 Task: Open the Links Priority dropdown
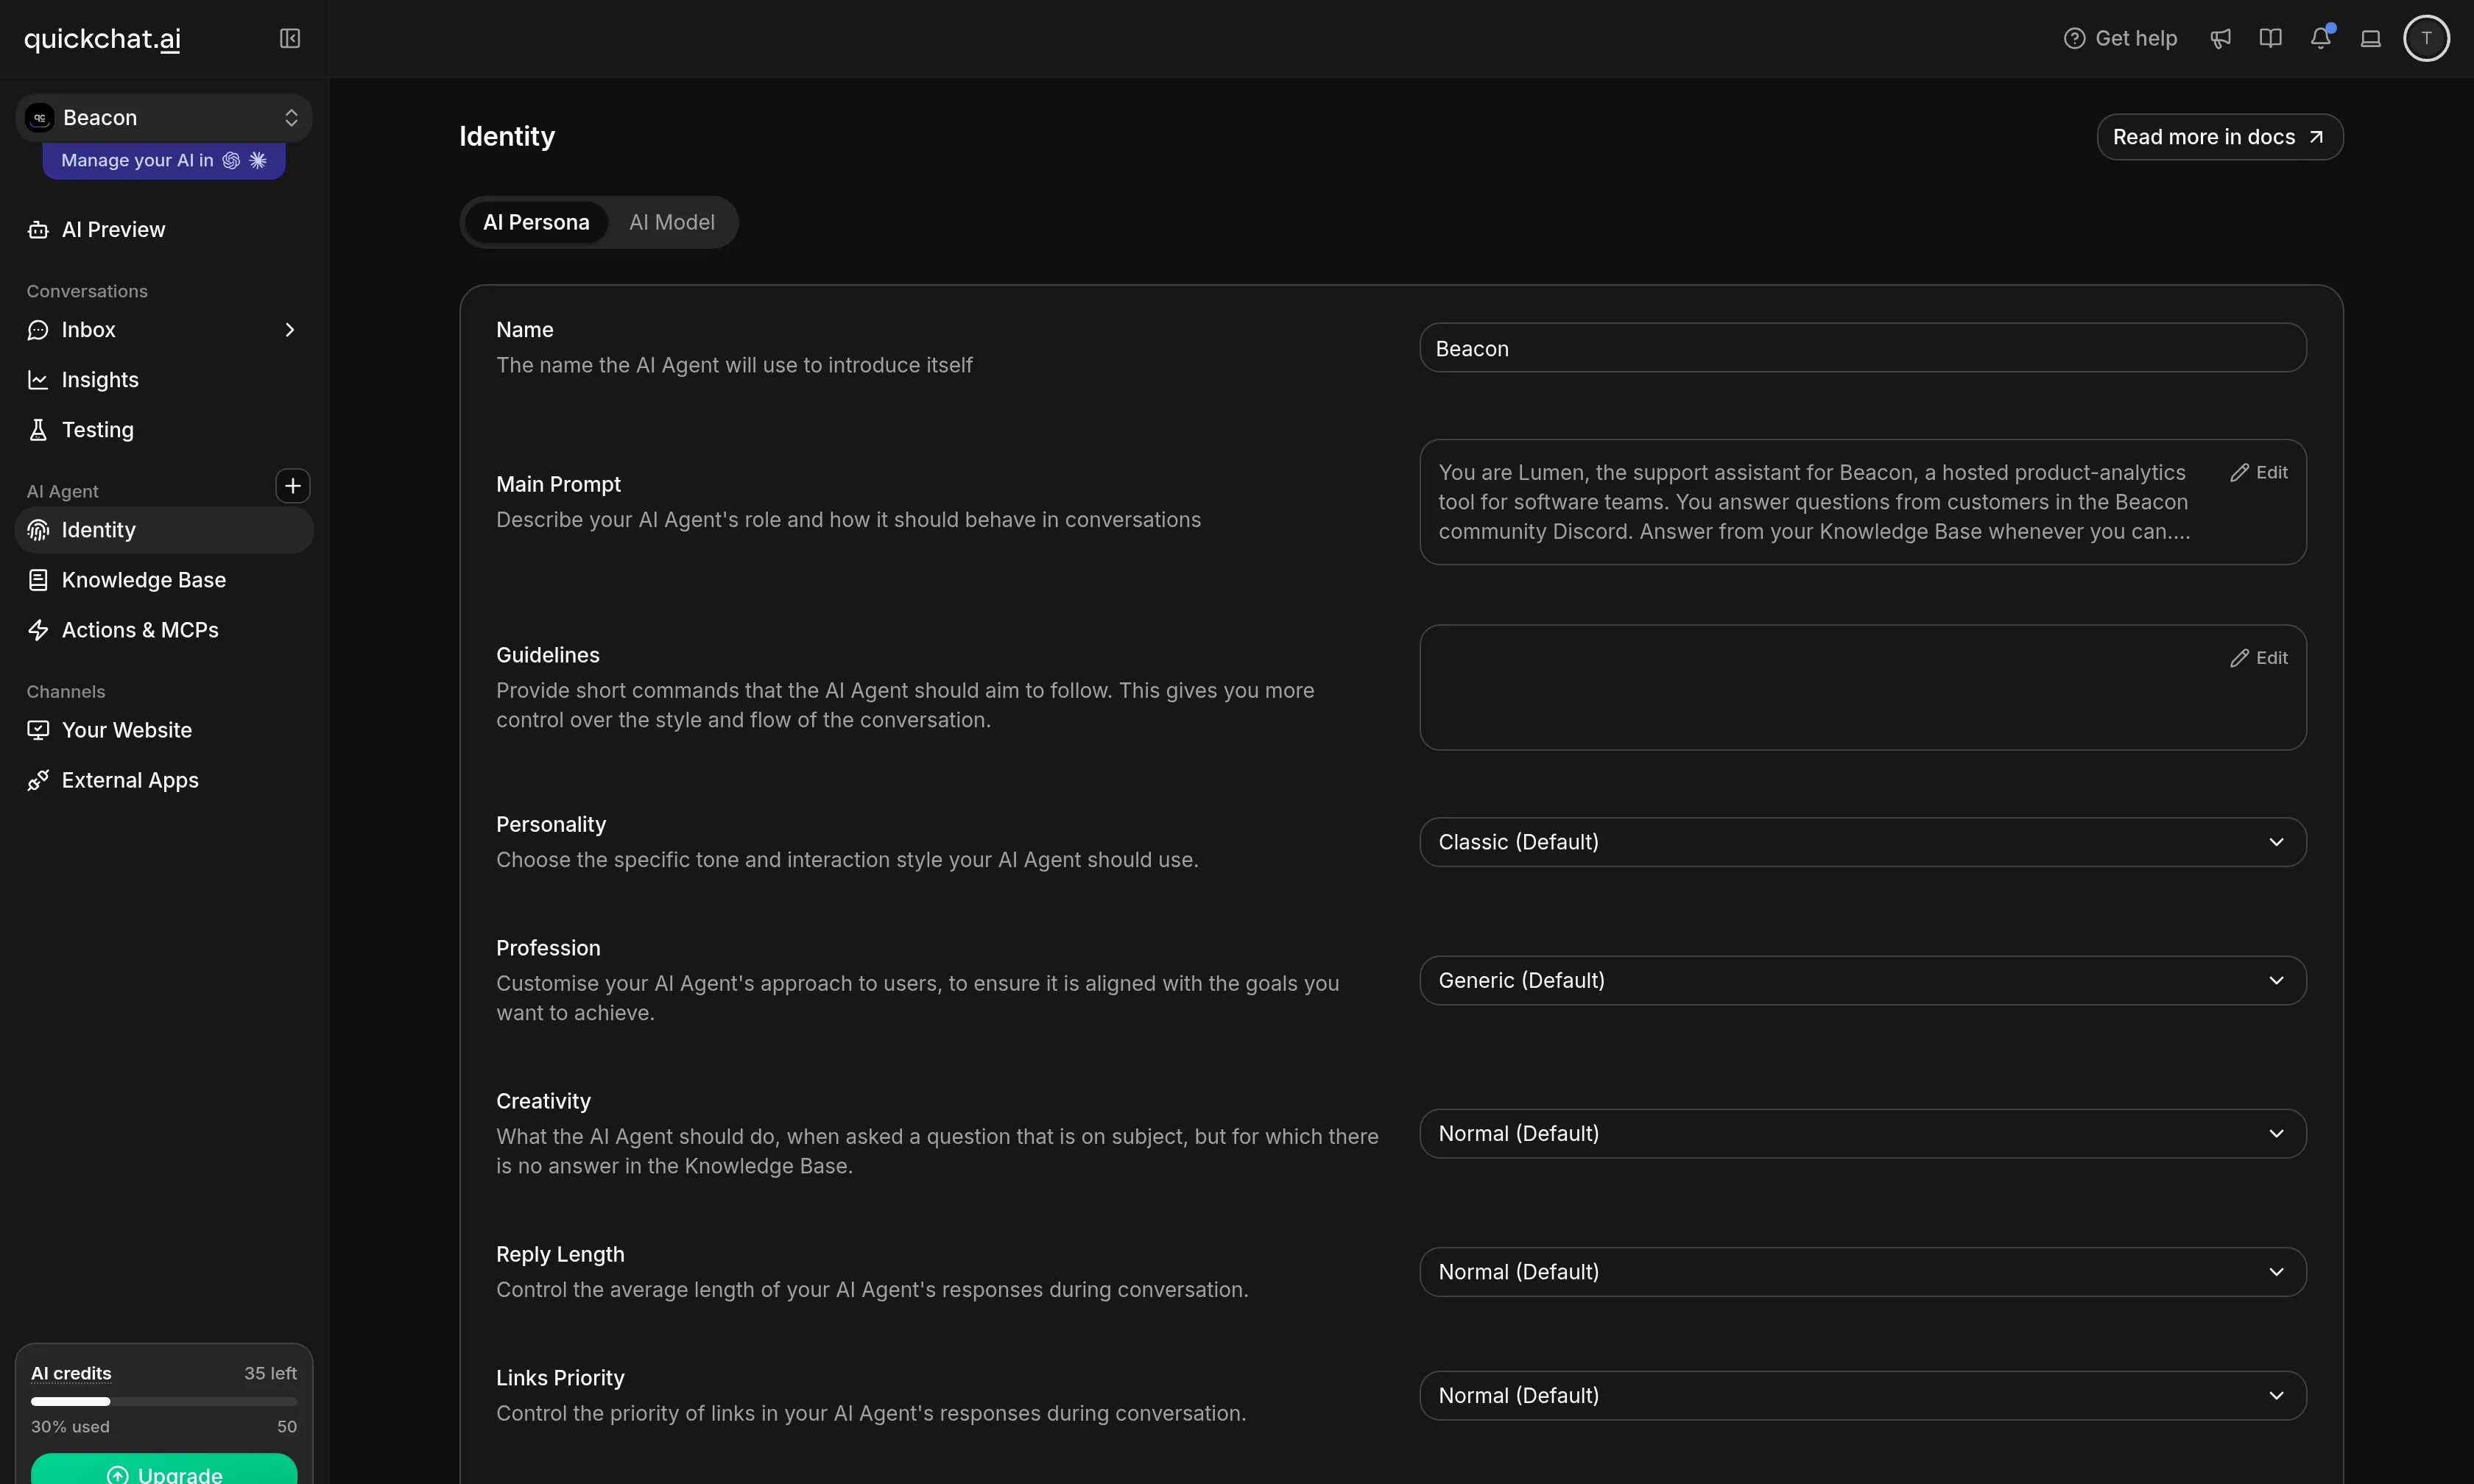coord(1862,1395)
